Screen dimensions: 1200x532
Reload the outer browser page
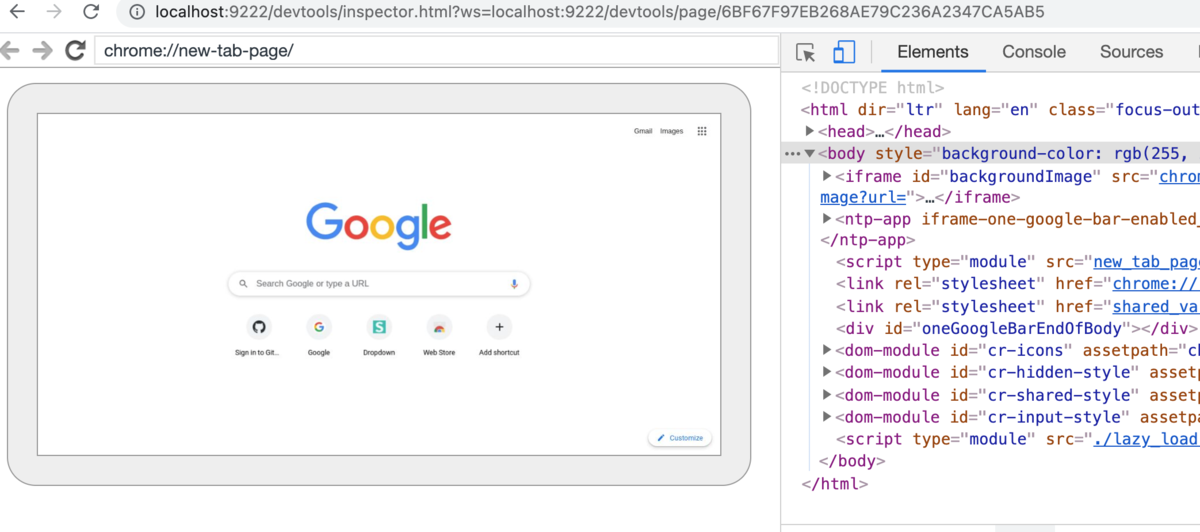coord(91,12)
